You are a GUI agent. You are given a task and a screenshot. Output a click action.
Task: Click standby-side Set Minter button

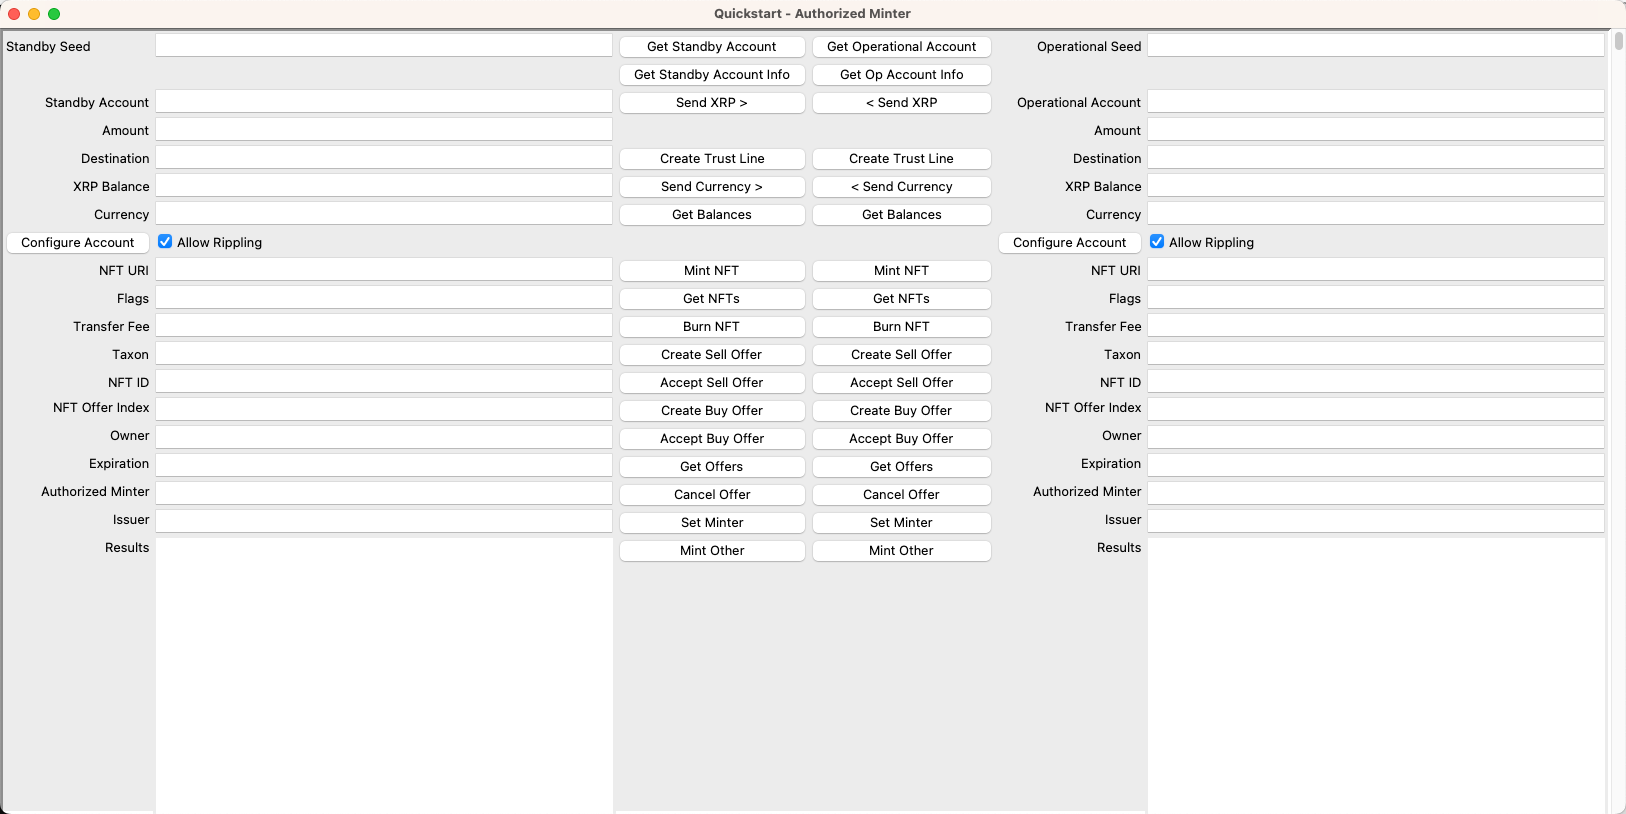[x=711, y=523]
